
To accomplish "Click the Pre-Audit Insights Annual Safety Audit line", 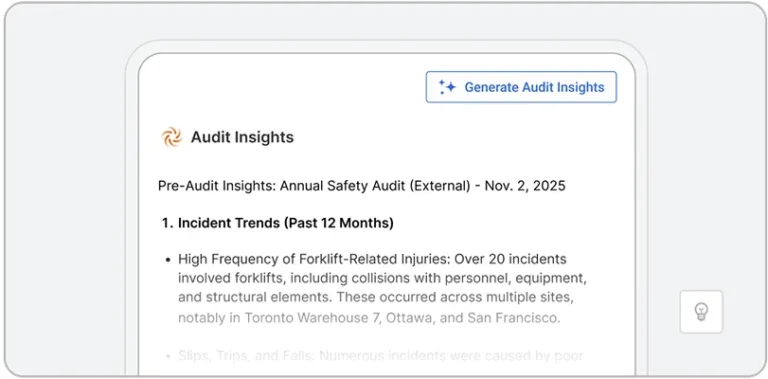I will 362,186.
